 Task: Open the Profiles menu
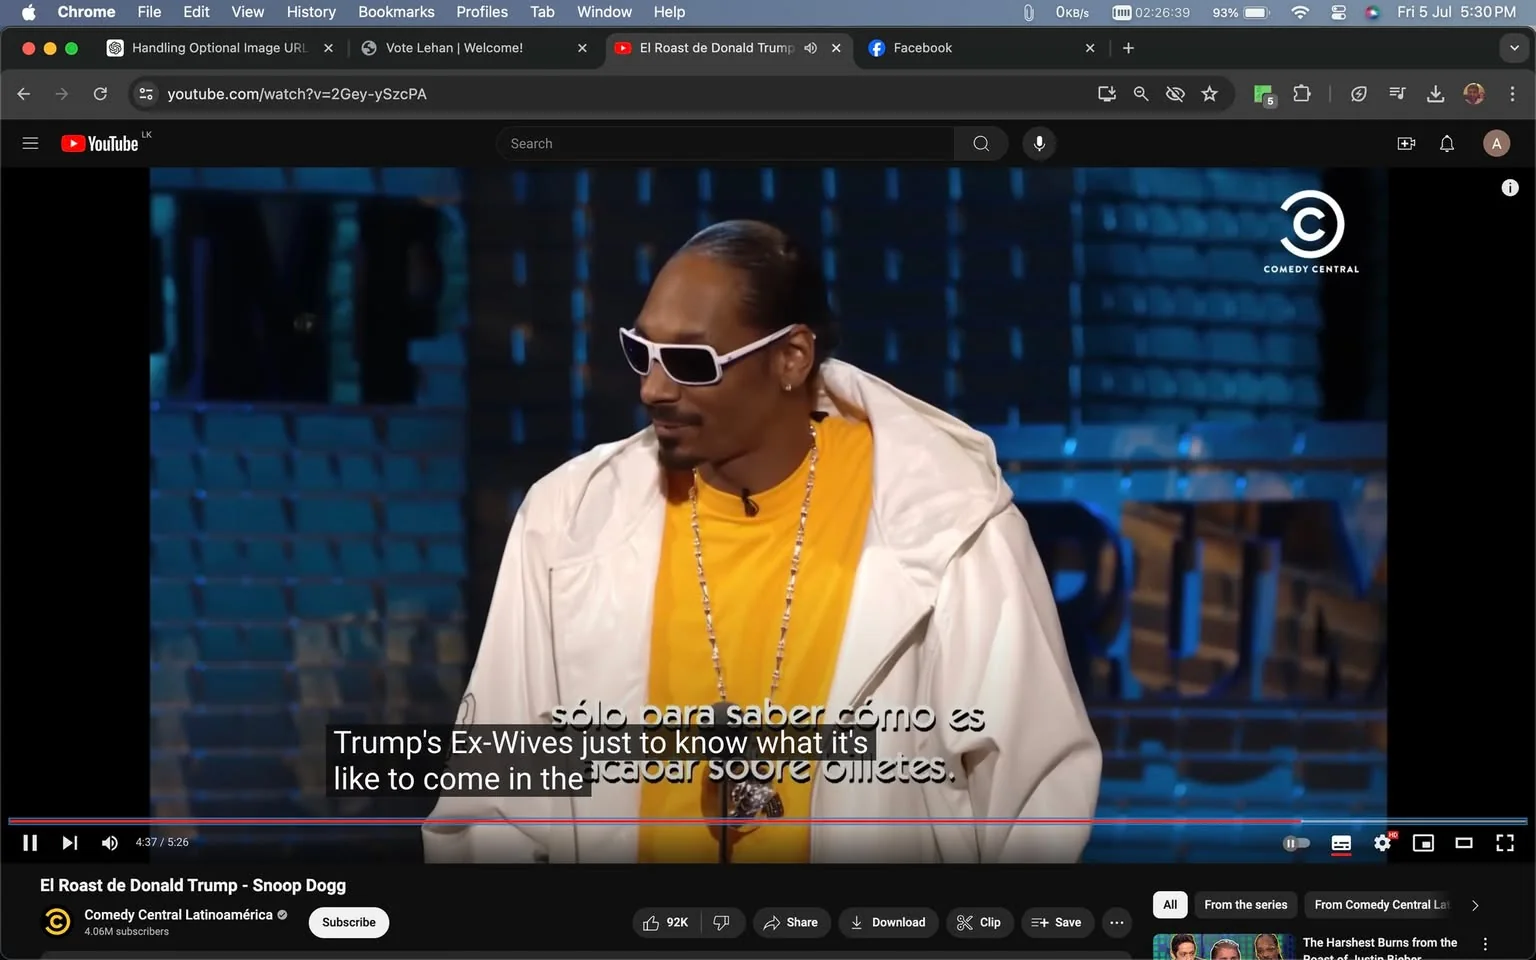pos(482,12)
